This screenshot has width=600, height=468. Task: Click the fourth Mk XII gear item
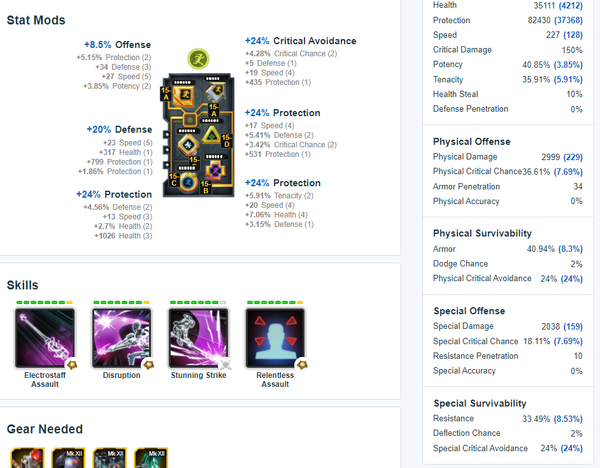(x=151, y=458)
